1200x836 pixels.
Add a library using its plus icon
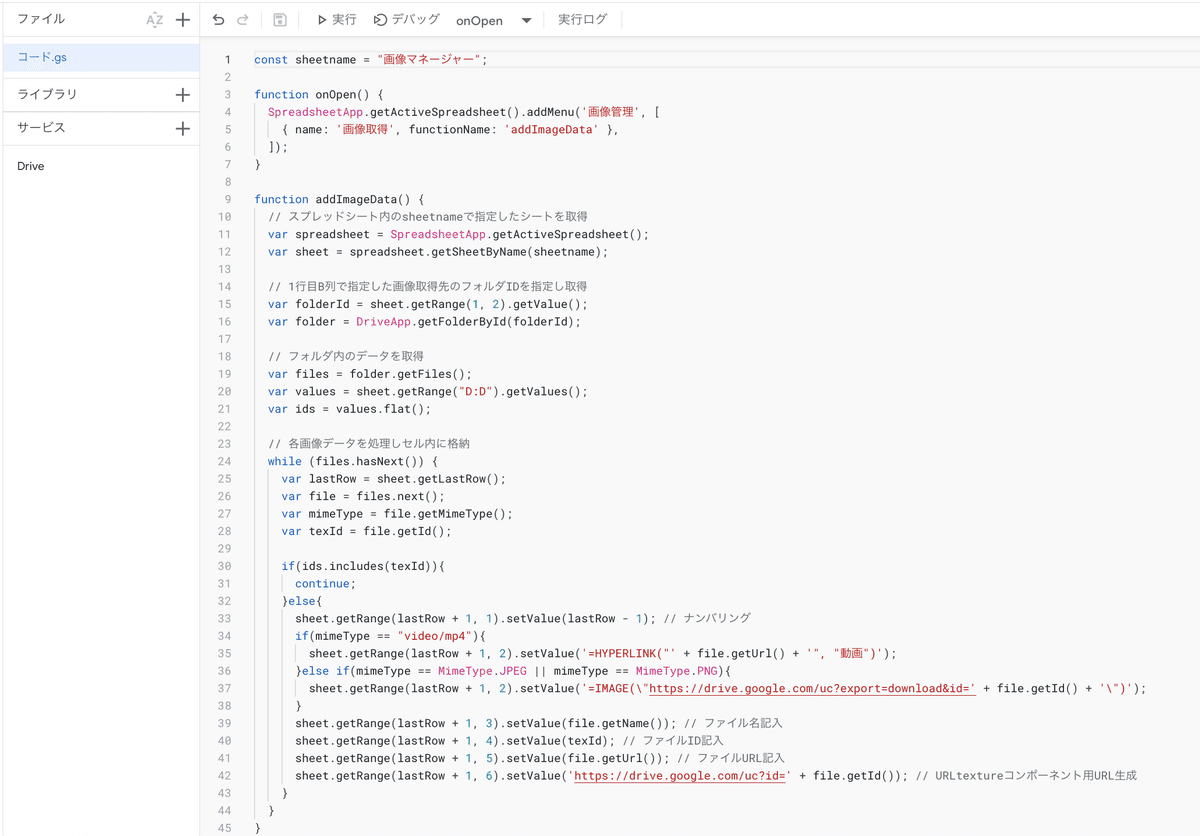(182, 95)
